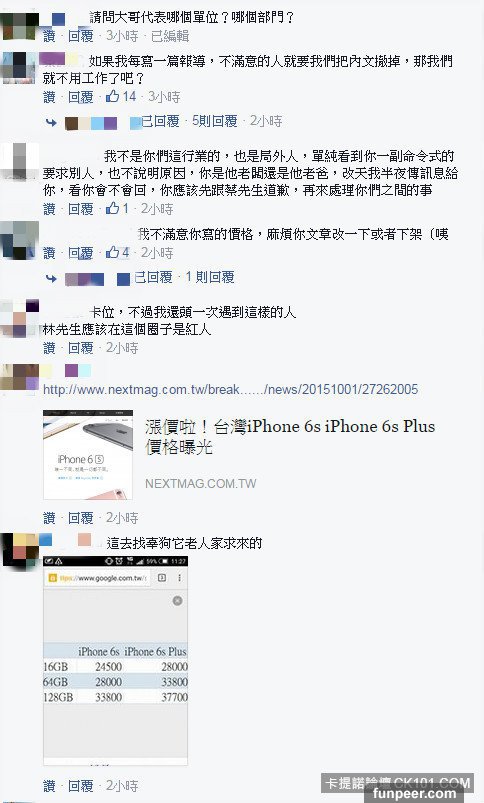Click the google.com.tw address bar in the screenshot
Image resolution: width=484 pixels, height=803 pixels.
97,578
